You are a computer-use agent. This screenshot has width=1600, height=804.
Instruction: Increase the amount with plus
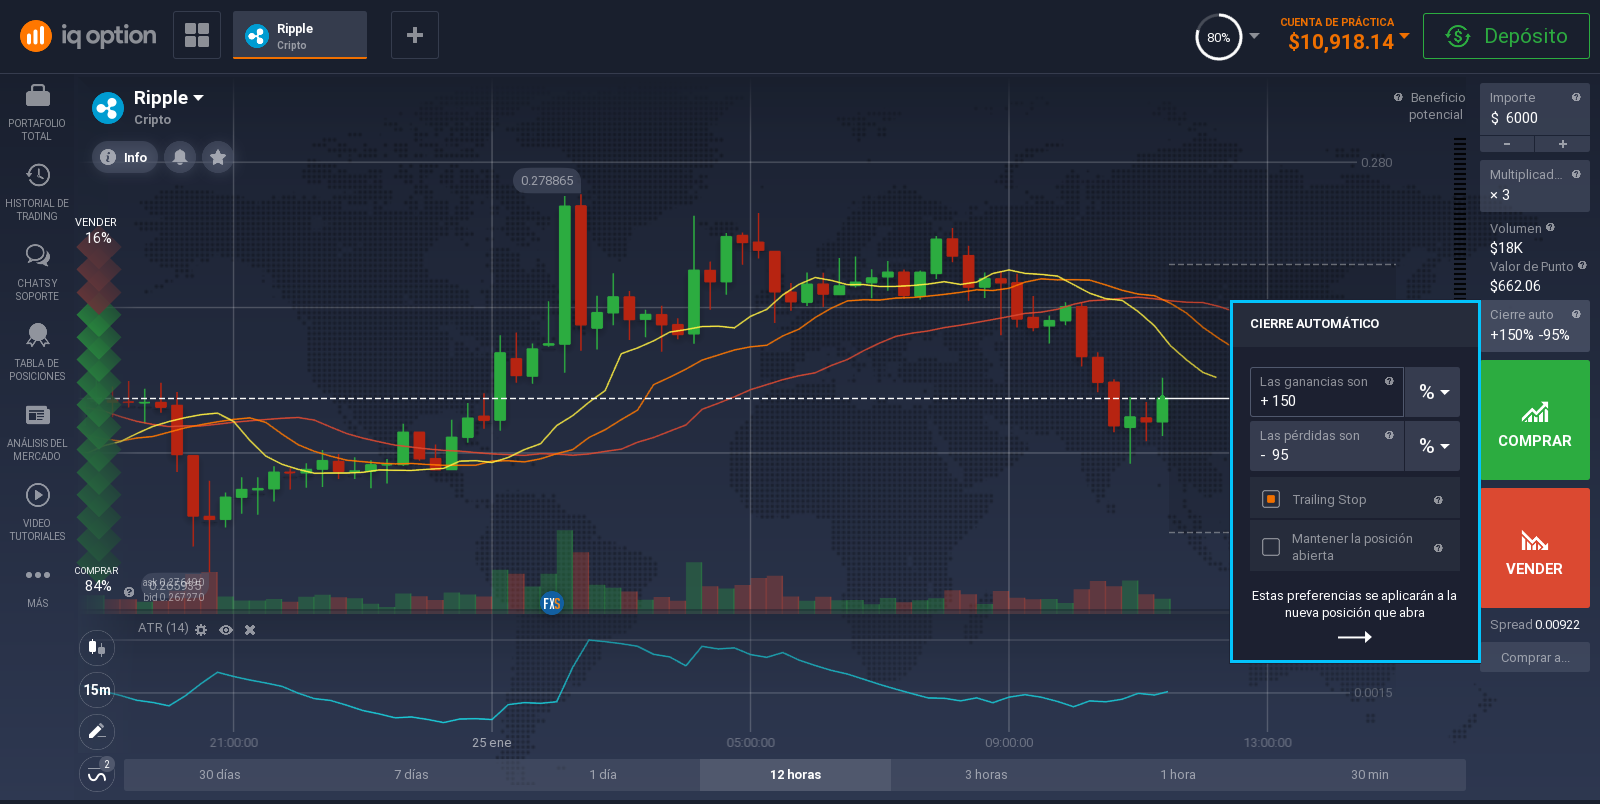pos(1563,144)
